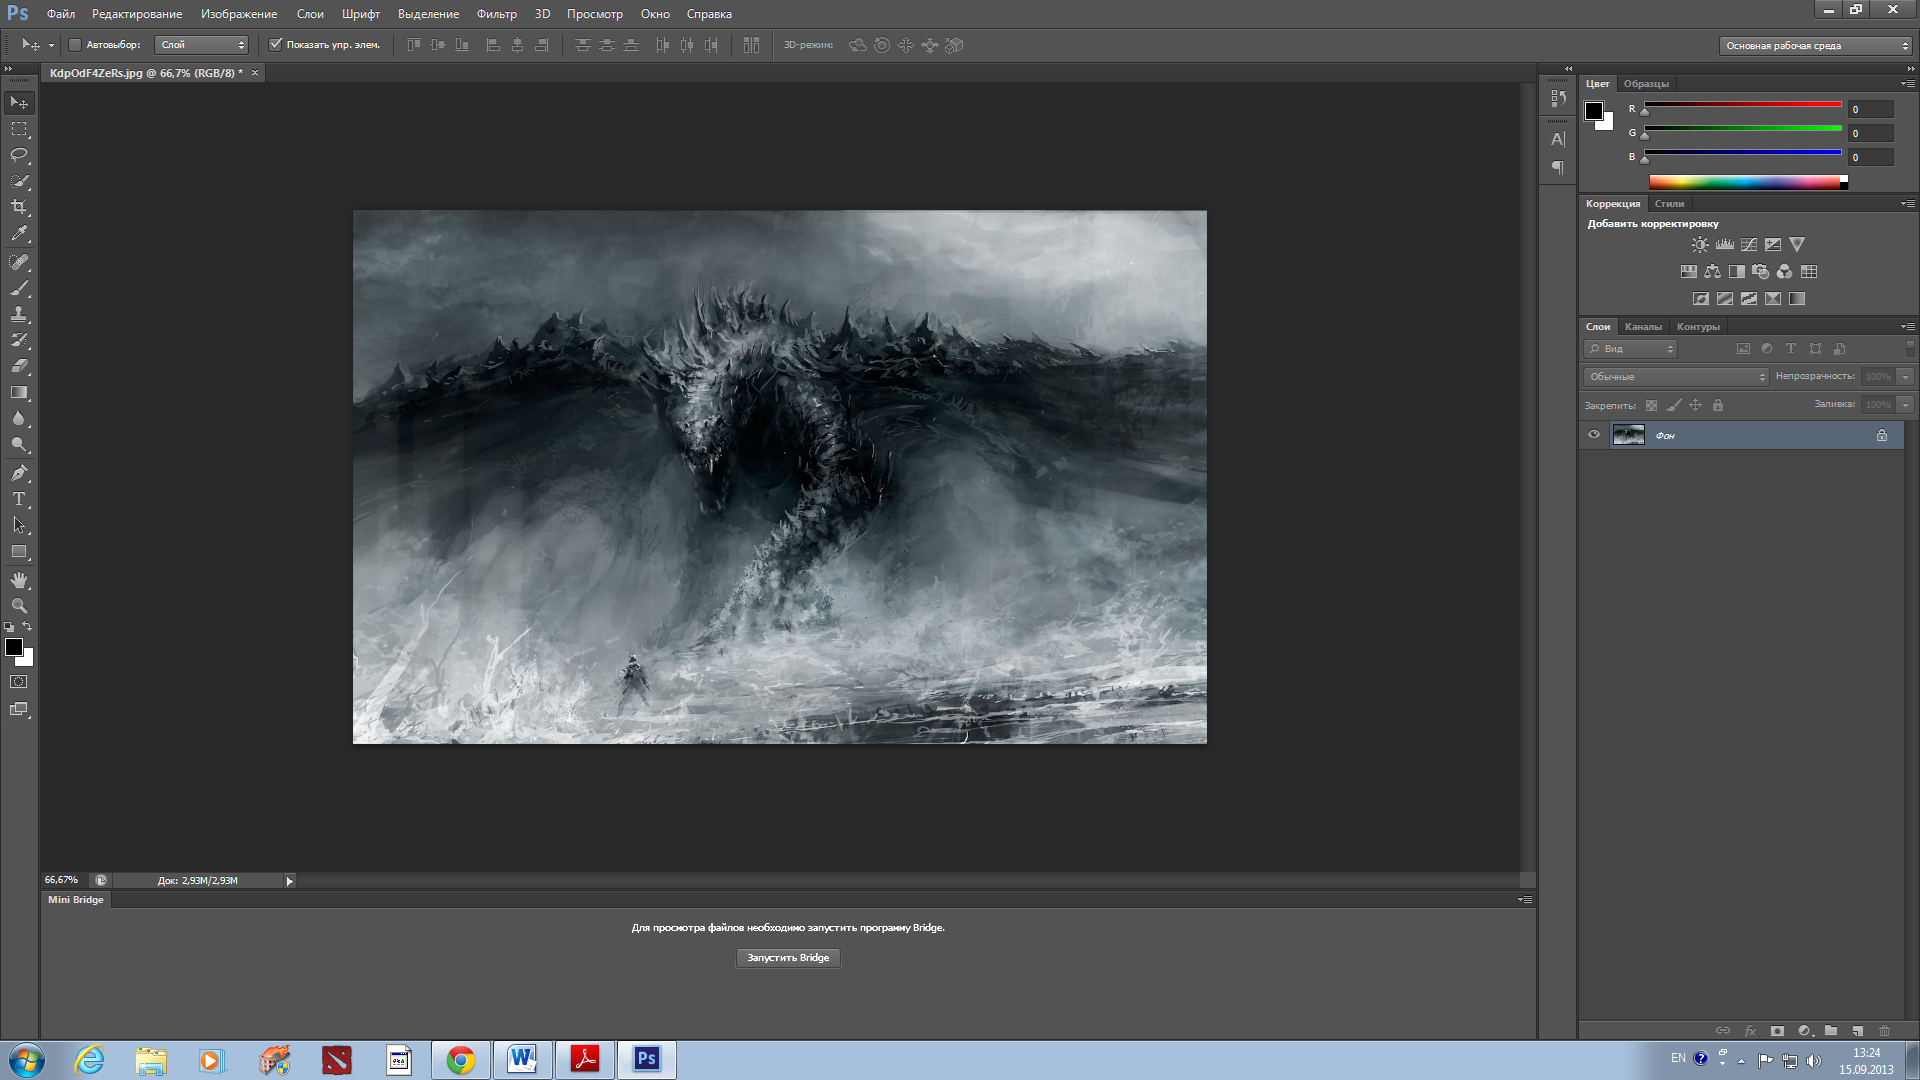The image size is (1920, 1080).
Task: Open Основная рабочая среда workspace dropdown
Action: point(1815,46)
